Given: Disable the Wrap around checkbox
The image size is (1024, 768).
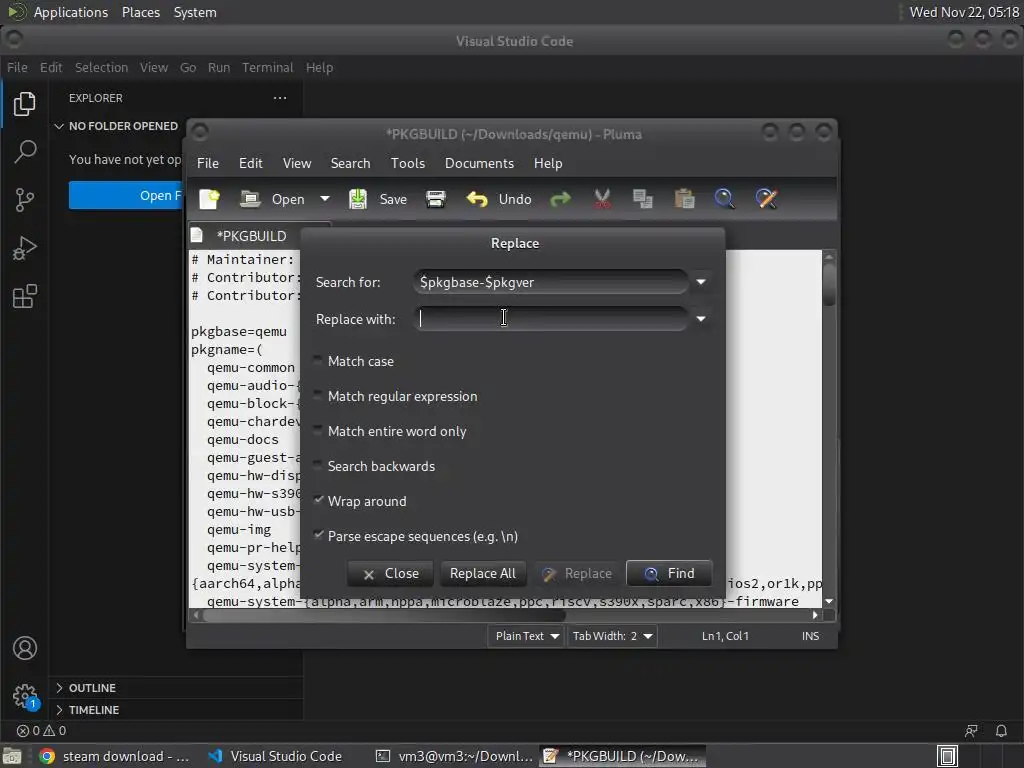Looking at the screenshot, I should click(318, 501).
